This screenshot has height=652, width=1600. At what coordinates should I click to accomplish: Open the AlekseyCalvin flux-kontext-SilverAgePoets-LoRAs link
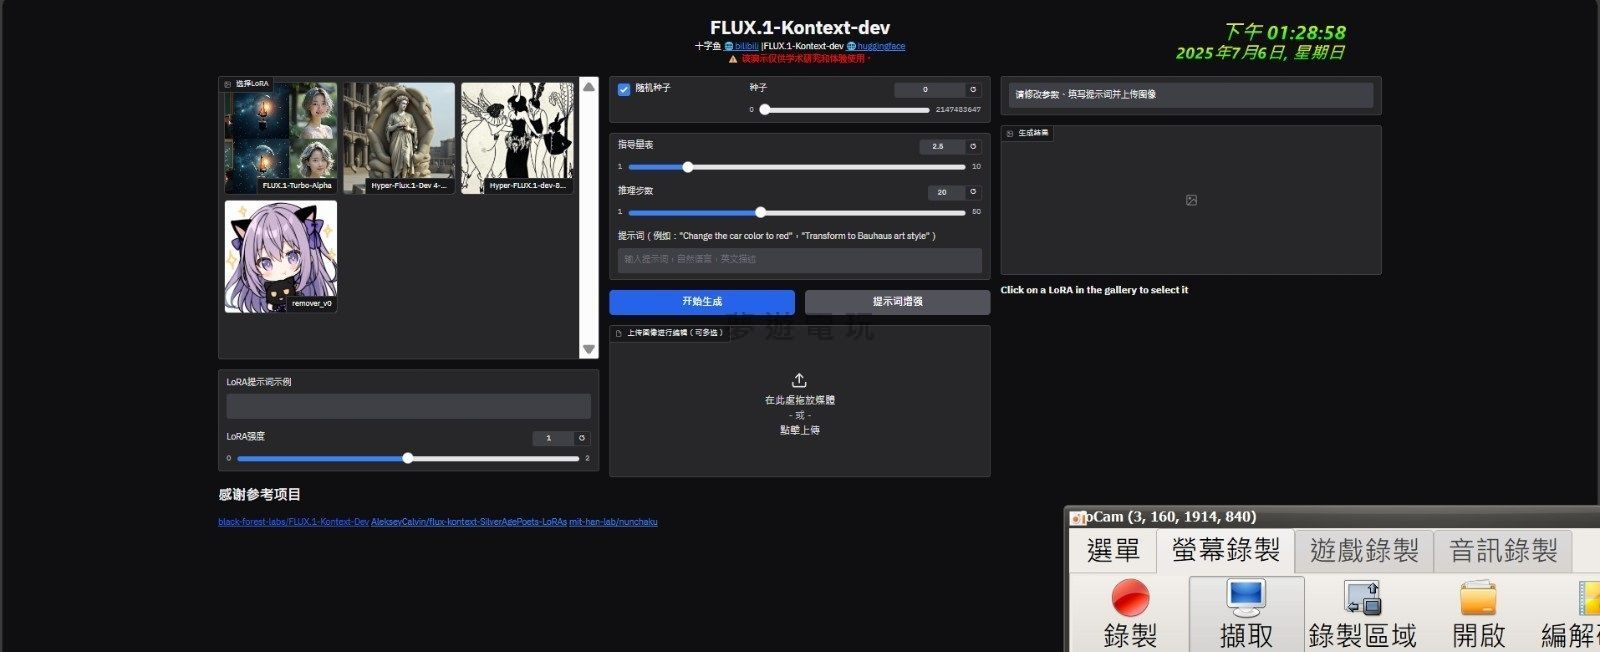pos(469,522)
